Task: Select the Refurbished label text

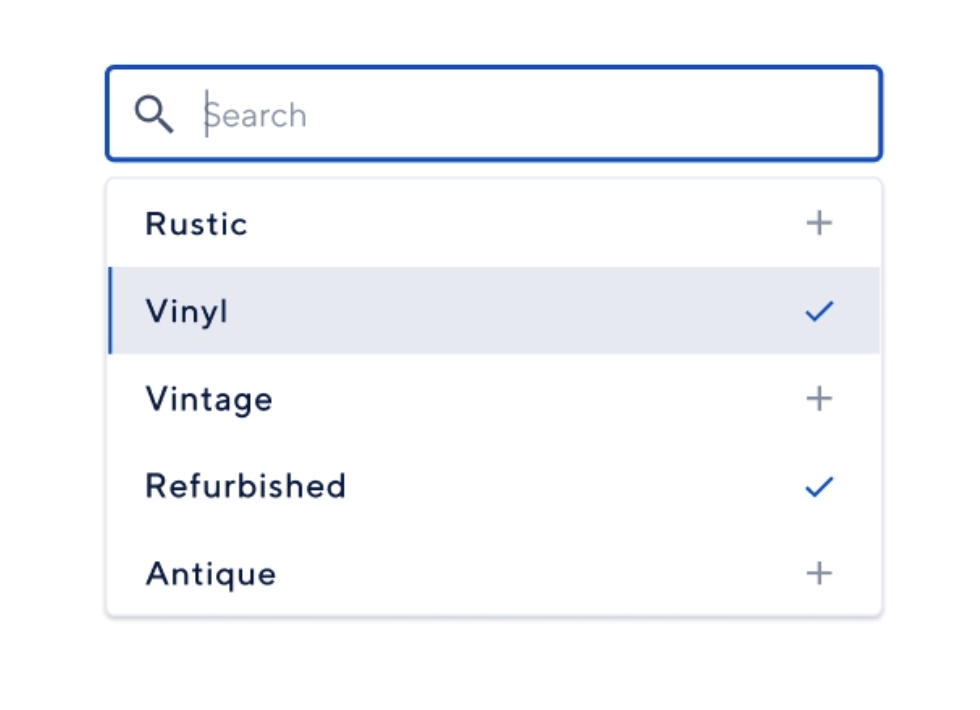Action: (x=246, y=487)
